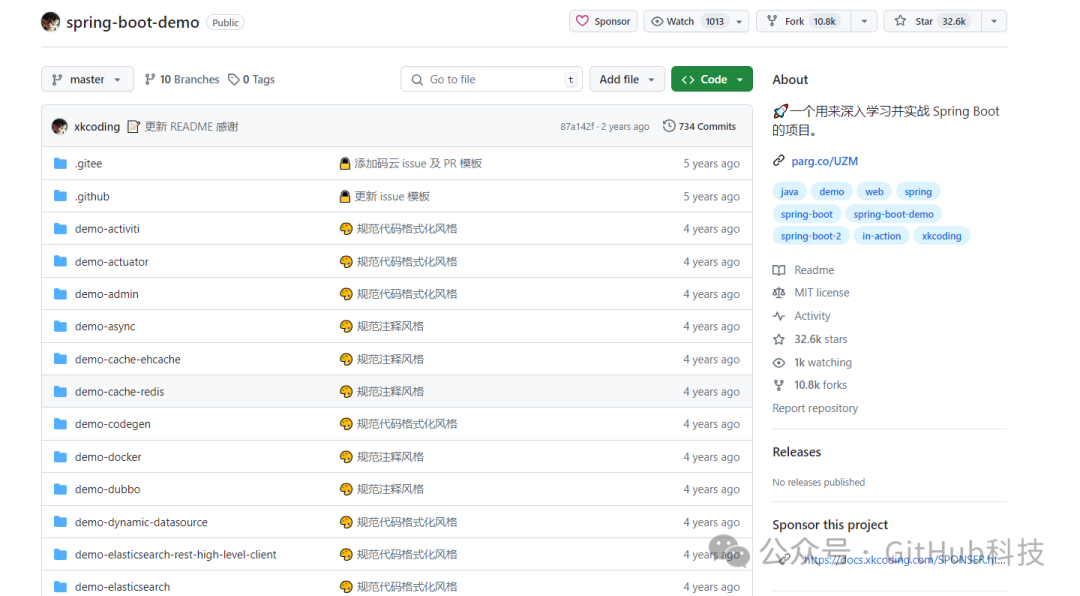This screenshot has width=1080, height=596.
Task: View the 10.8k forks link
Action: tap(820, 385)
